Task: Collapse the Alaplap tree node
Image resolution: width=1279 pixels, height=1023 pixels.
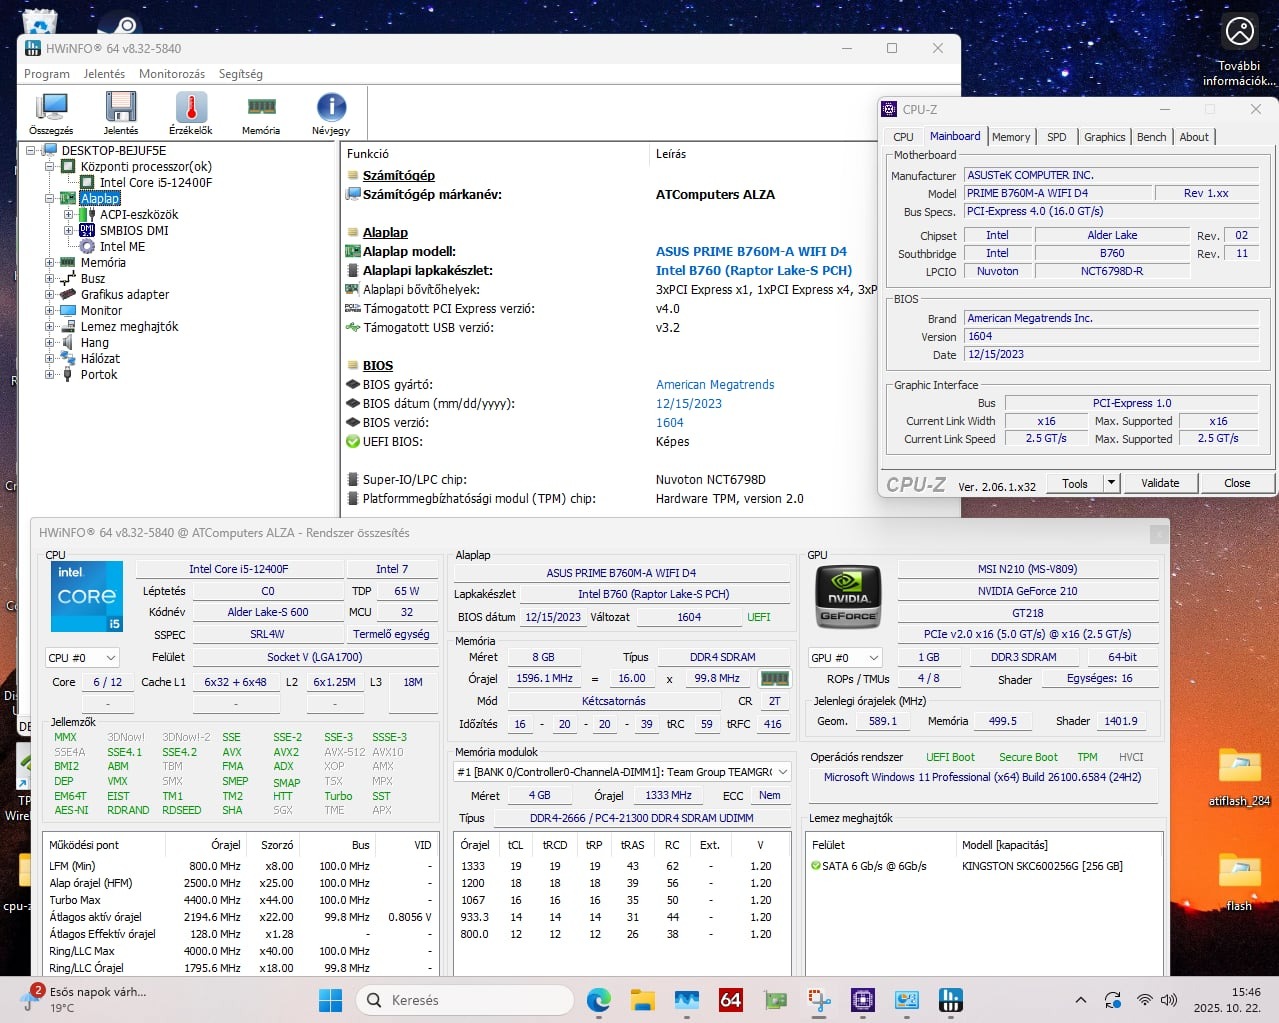Action: click(49, 199)
